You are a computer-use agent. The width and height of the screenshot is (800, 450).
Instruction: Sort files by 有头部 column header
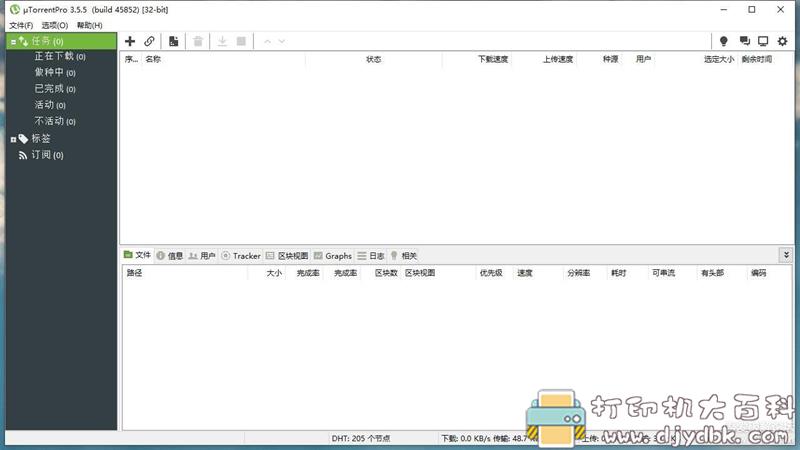tap(712, 273)
